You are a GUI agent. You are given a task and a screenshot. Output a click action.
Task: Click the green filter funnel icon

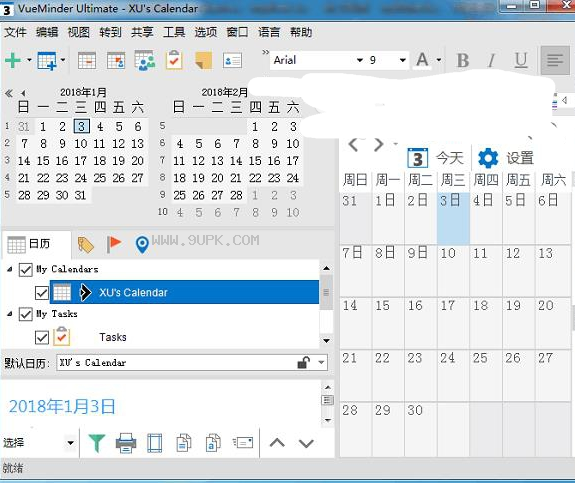point(97,443)
